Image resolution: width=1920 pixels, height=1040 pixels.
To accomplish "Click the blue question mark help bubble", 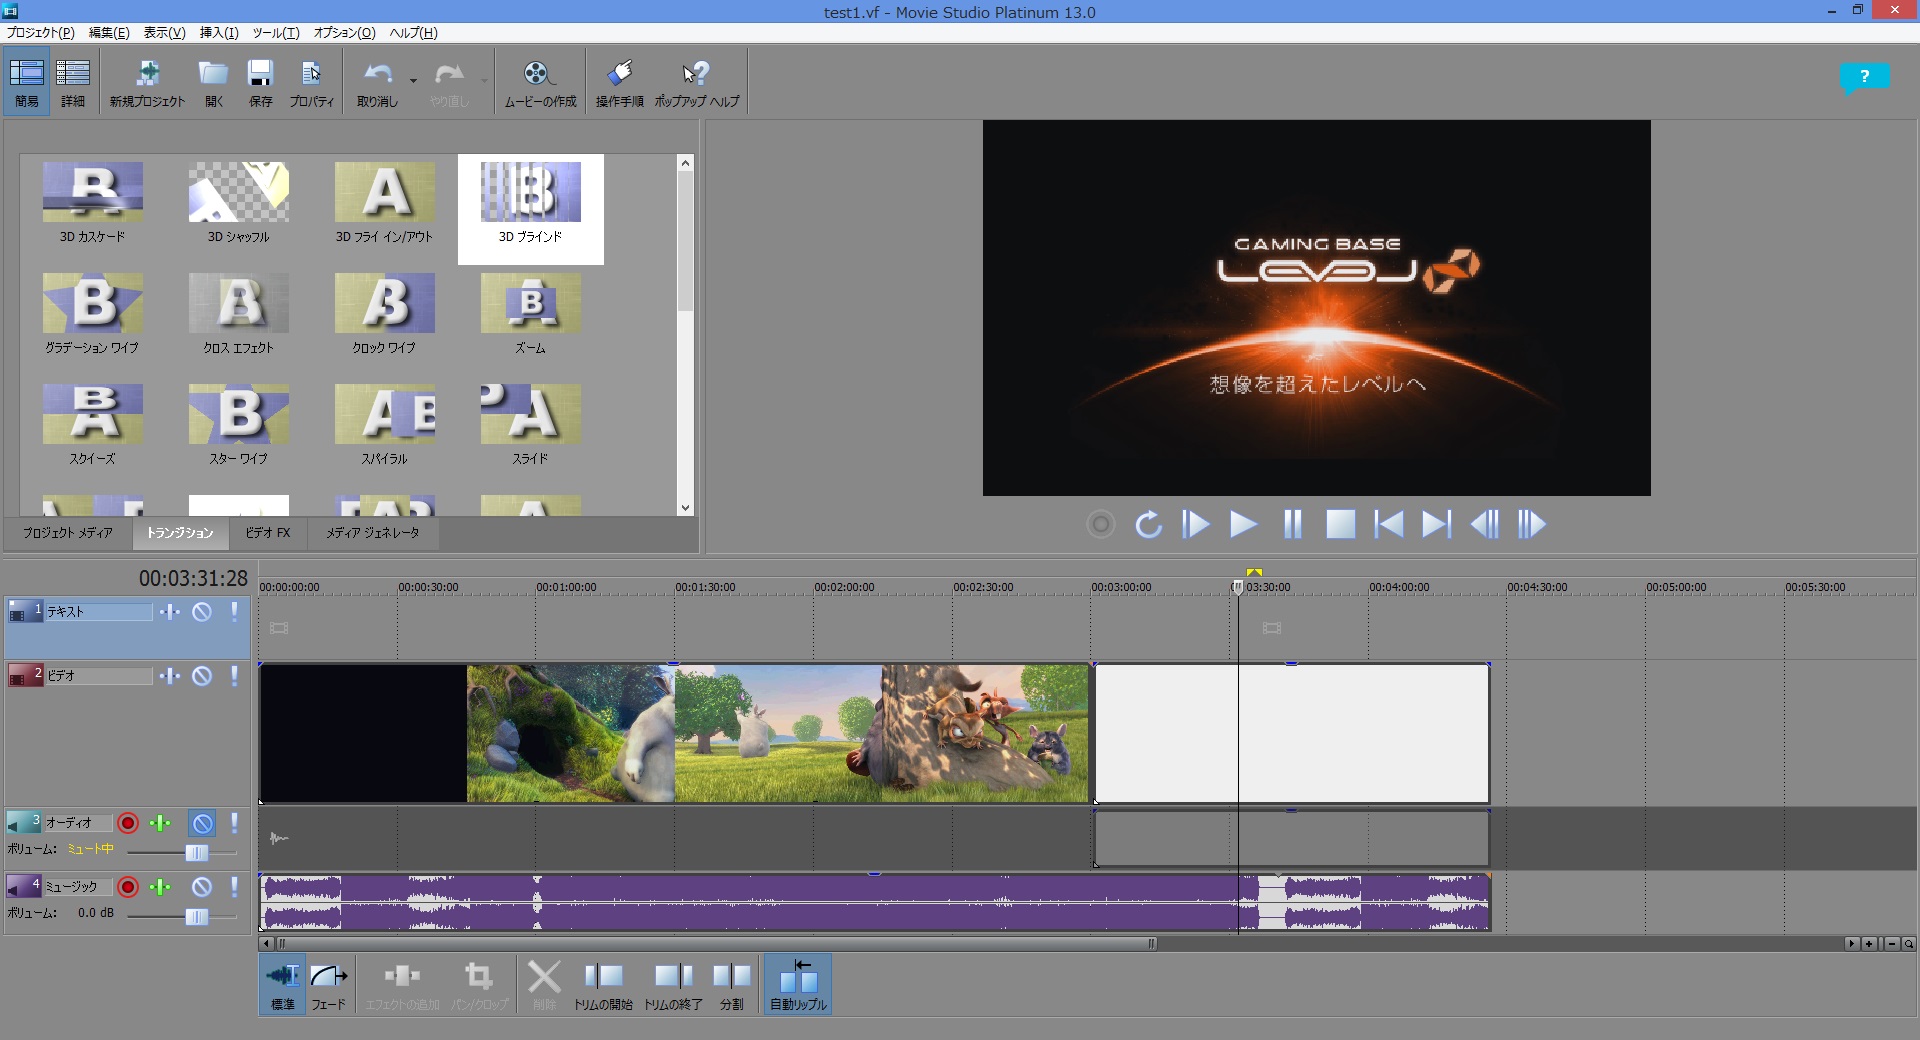I will point(1864,77).
